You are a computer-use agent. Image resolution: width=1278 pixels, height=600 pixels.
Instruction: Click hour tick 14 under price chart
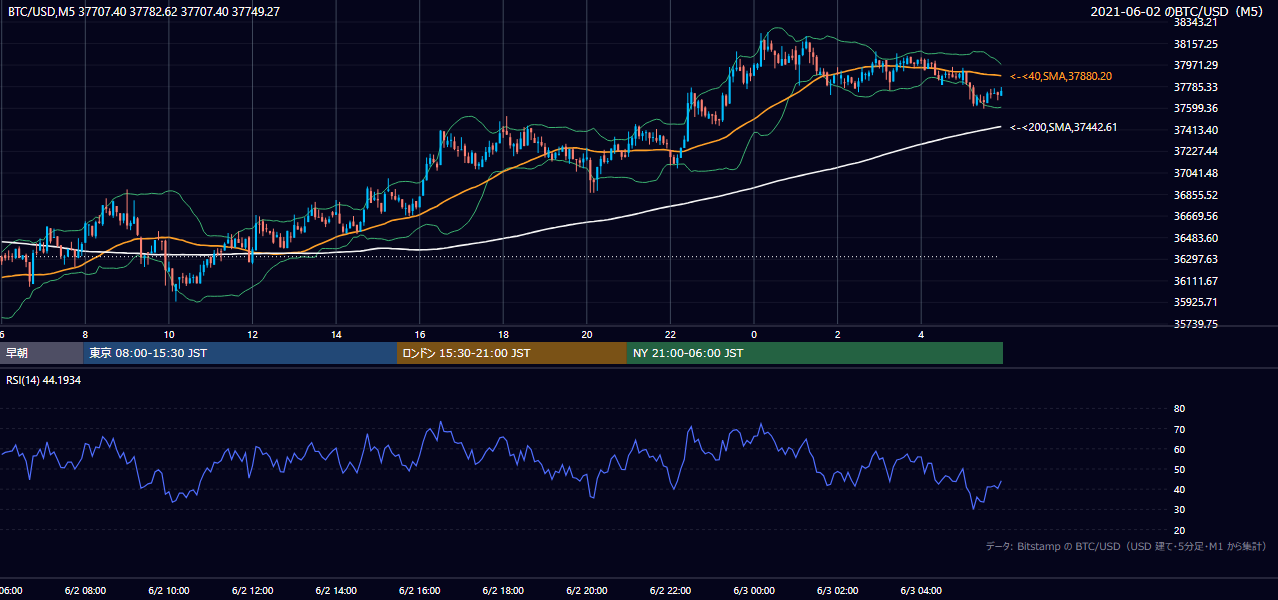(x=336, y=335)
